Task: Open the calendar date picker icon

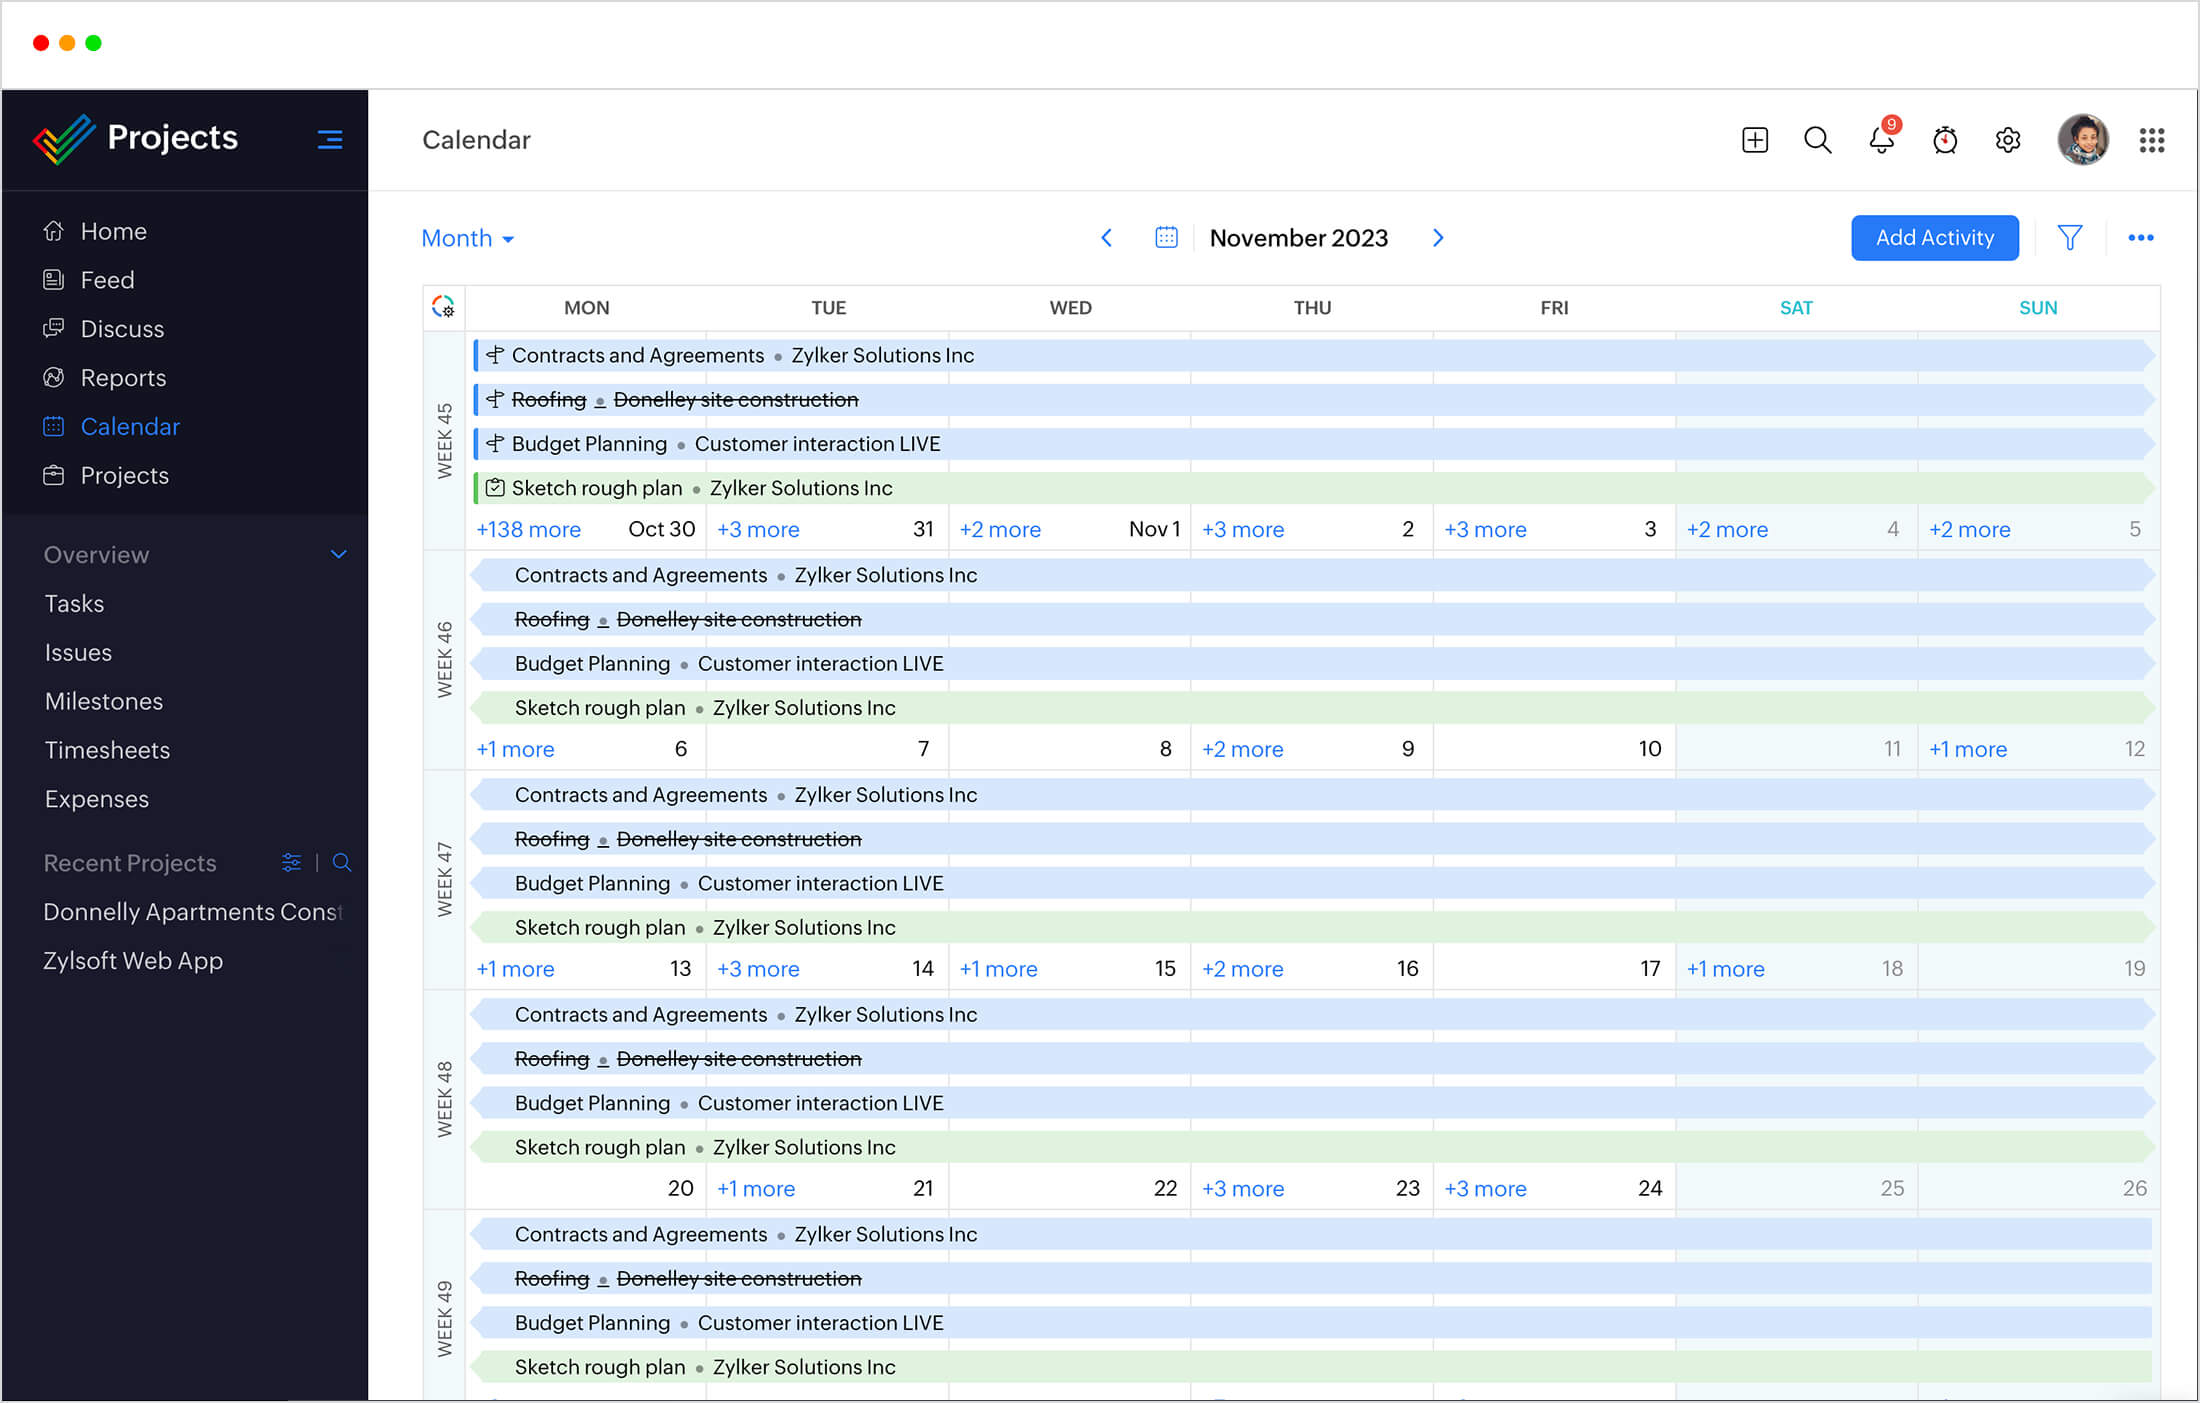Action: pos(1164,239)
